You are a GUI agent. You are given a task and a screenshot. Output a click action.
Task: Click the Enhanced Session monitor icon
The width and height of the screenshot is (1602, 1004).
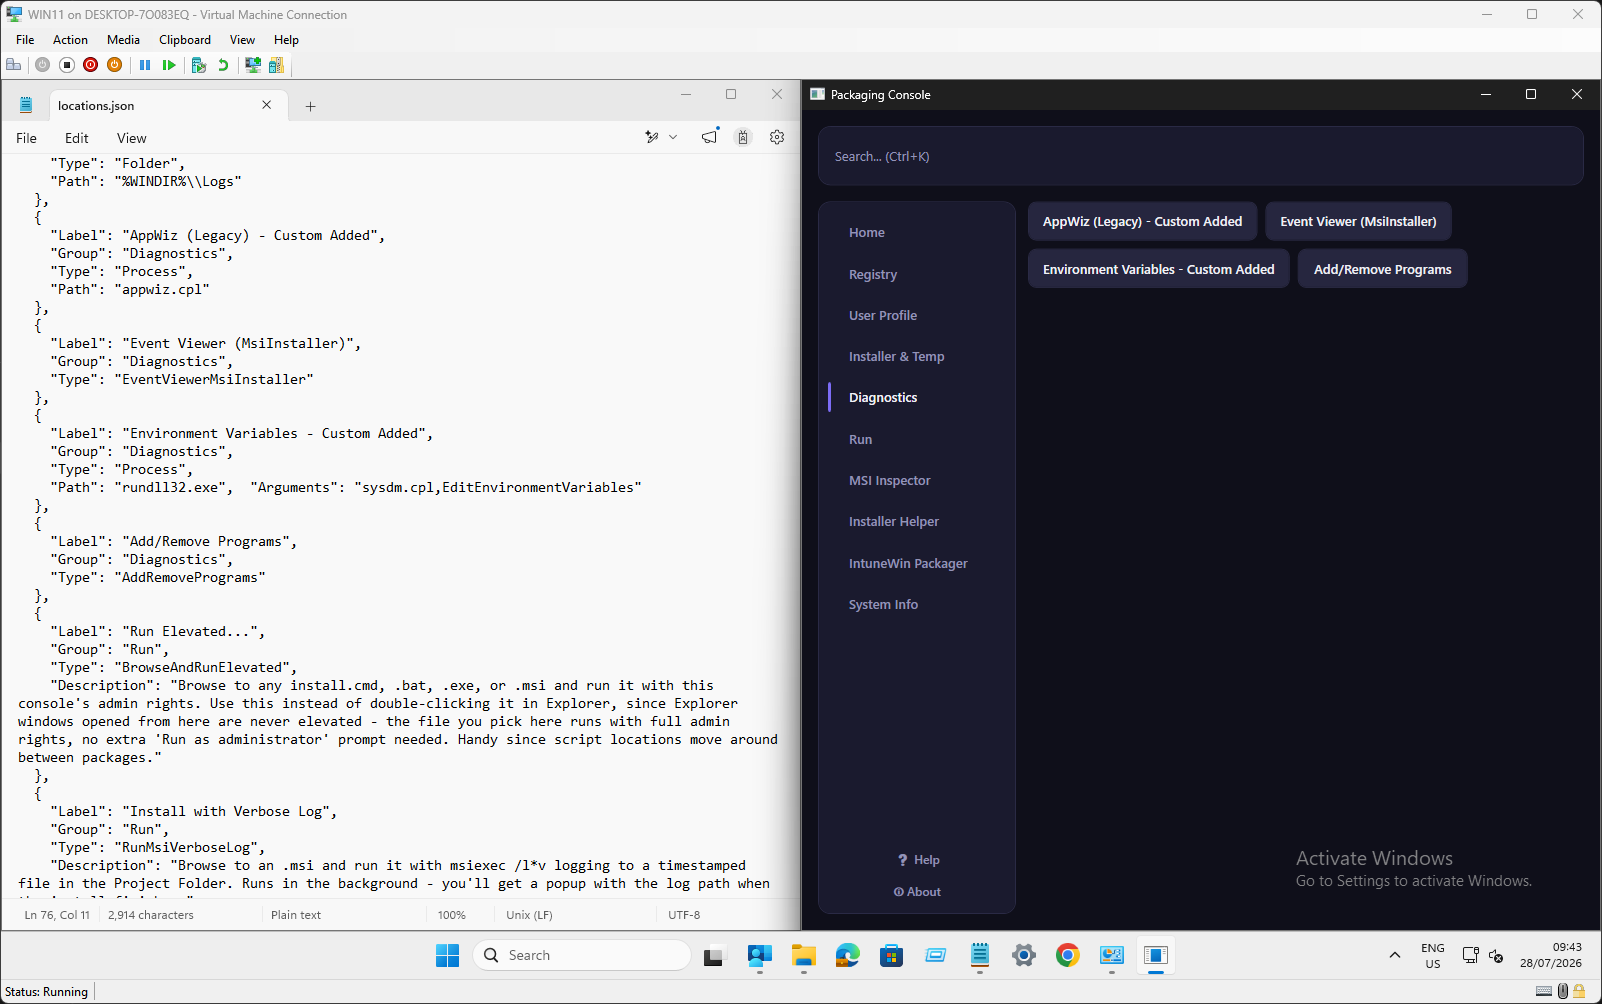253,65
